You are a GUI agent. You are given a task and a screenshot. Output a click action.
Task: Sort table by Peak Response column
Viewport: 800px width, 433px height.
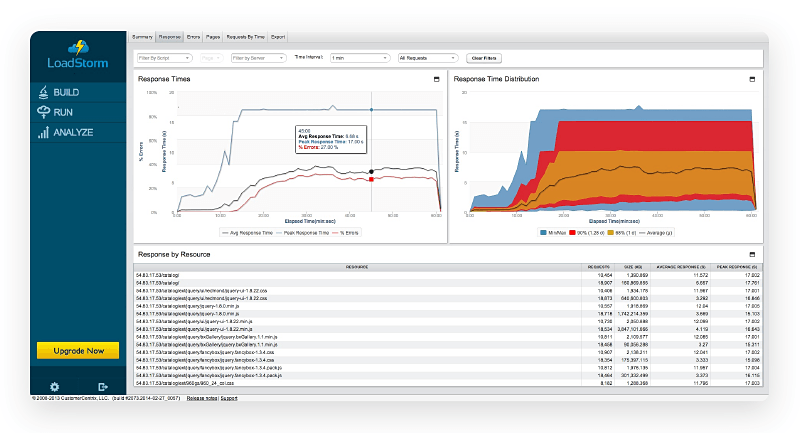(x=737, y=267)
